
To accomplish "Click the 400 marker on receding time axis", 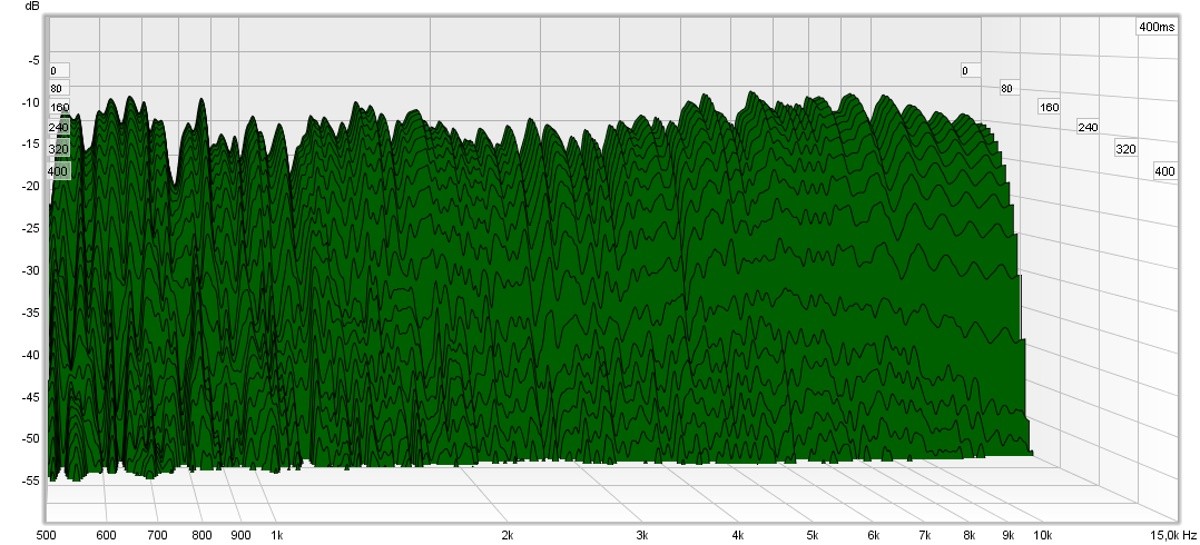I will pyautogui.click(x=1165, y=171).
